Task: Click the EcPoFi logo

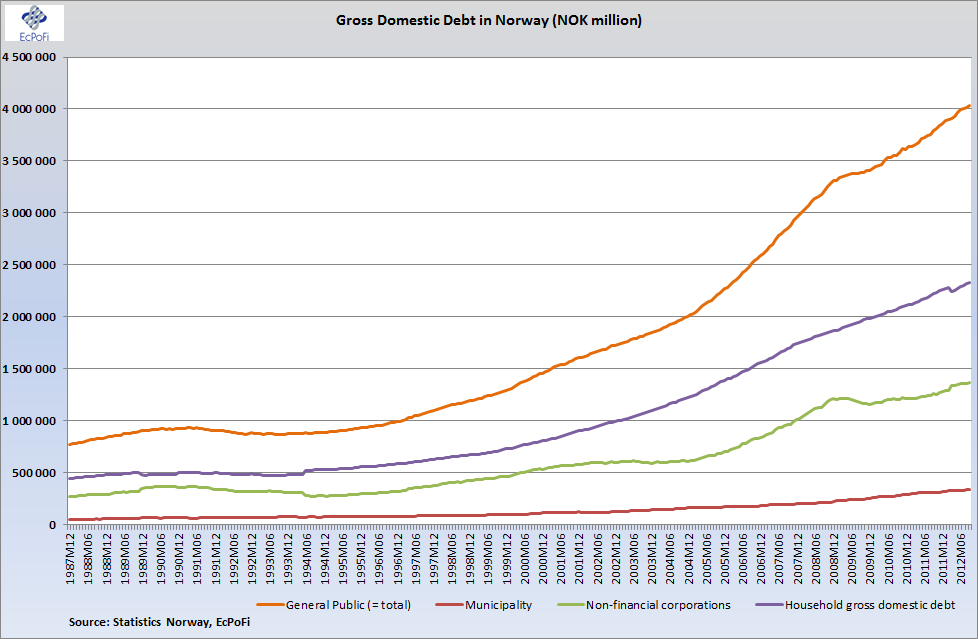Action: click(x=34, y=23)
